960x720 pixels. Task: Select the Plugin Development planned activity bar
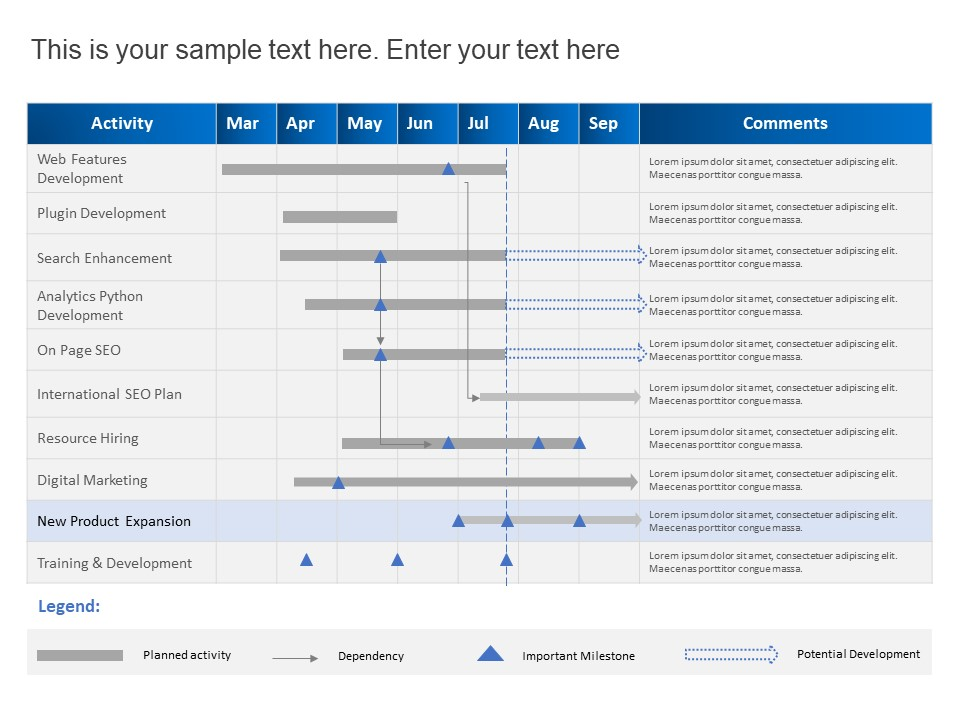click(x=340, y=217)
